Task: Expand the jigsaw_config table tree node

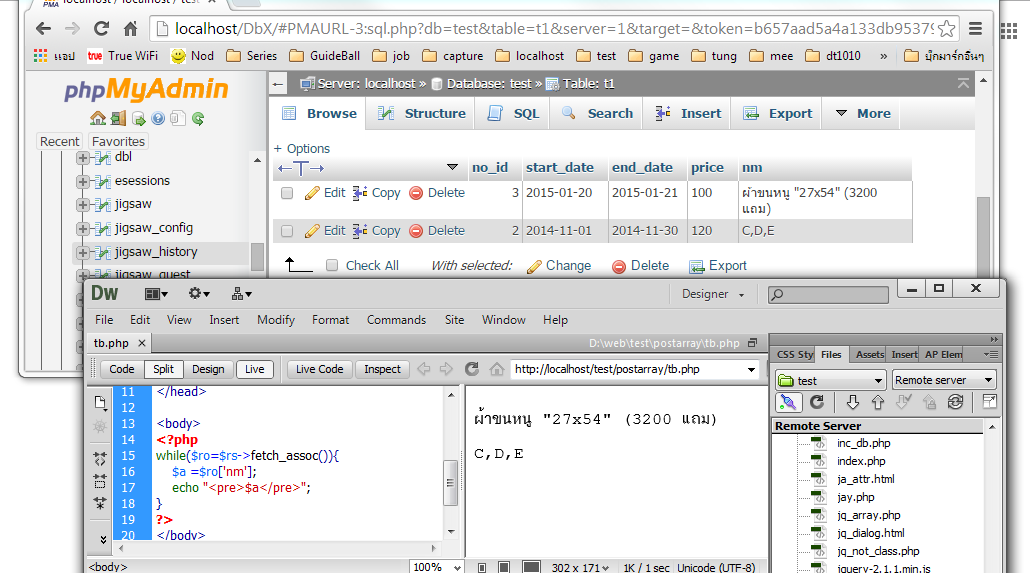Action: coord(83,228)
